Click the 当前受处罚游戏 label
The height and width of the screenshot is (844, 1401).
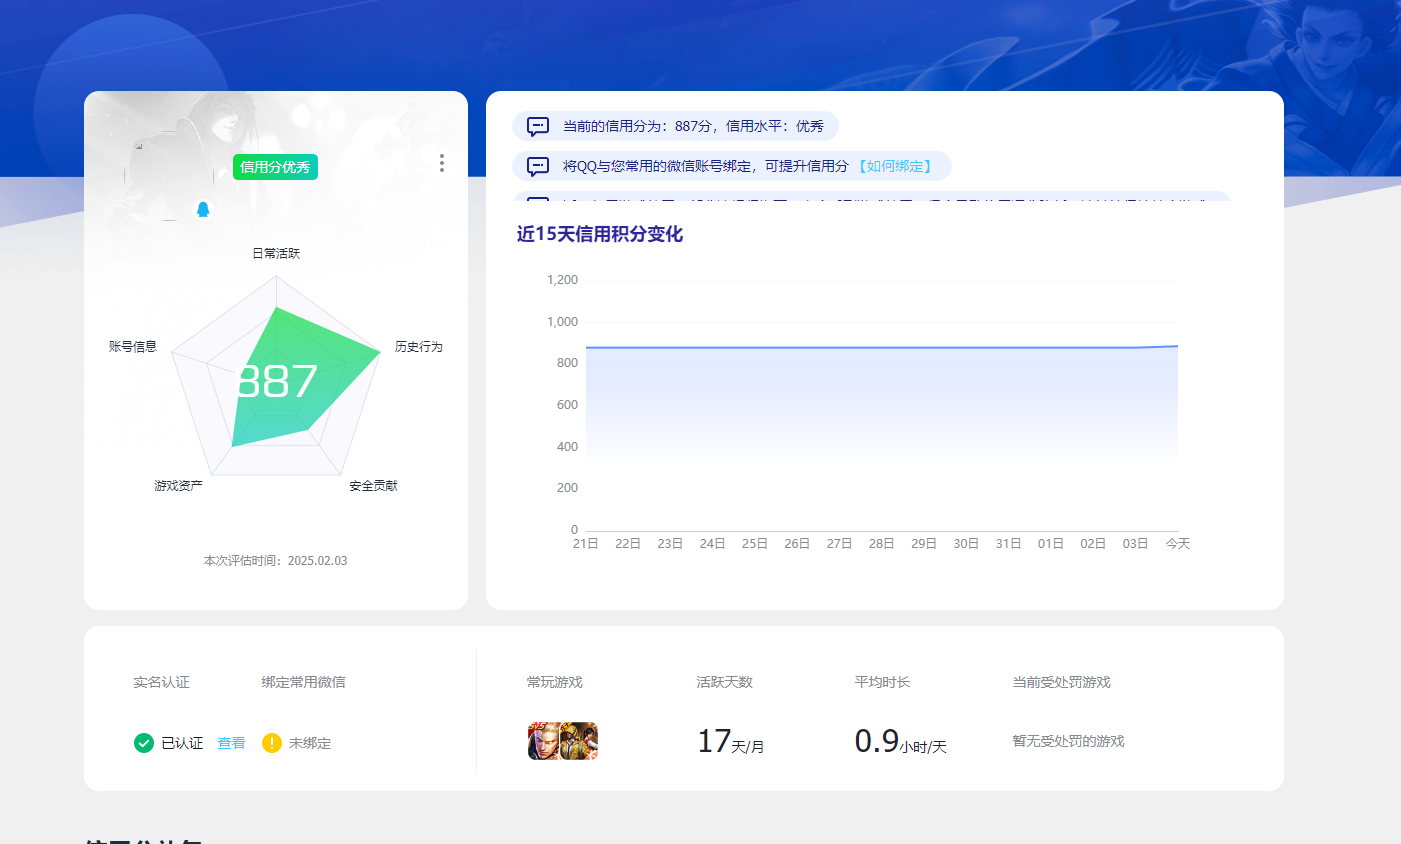click(x=1062, y=682)
